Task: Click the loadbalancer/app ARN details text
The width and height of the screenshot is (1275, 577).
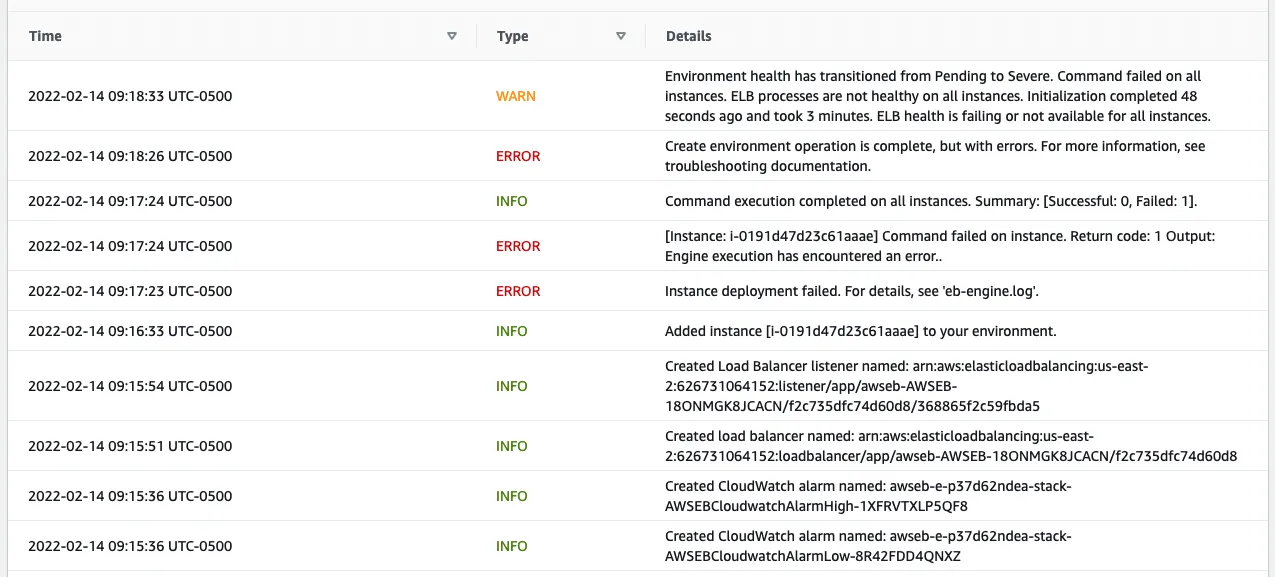Action: [x=950, y=446]
